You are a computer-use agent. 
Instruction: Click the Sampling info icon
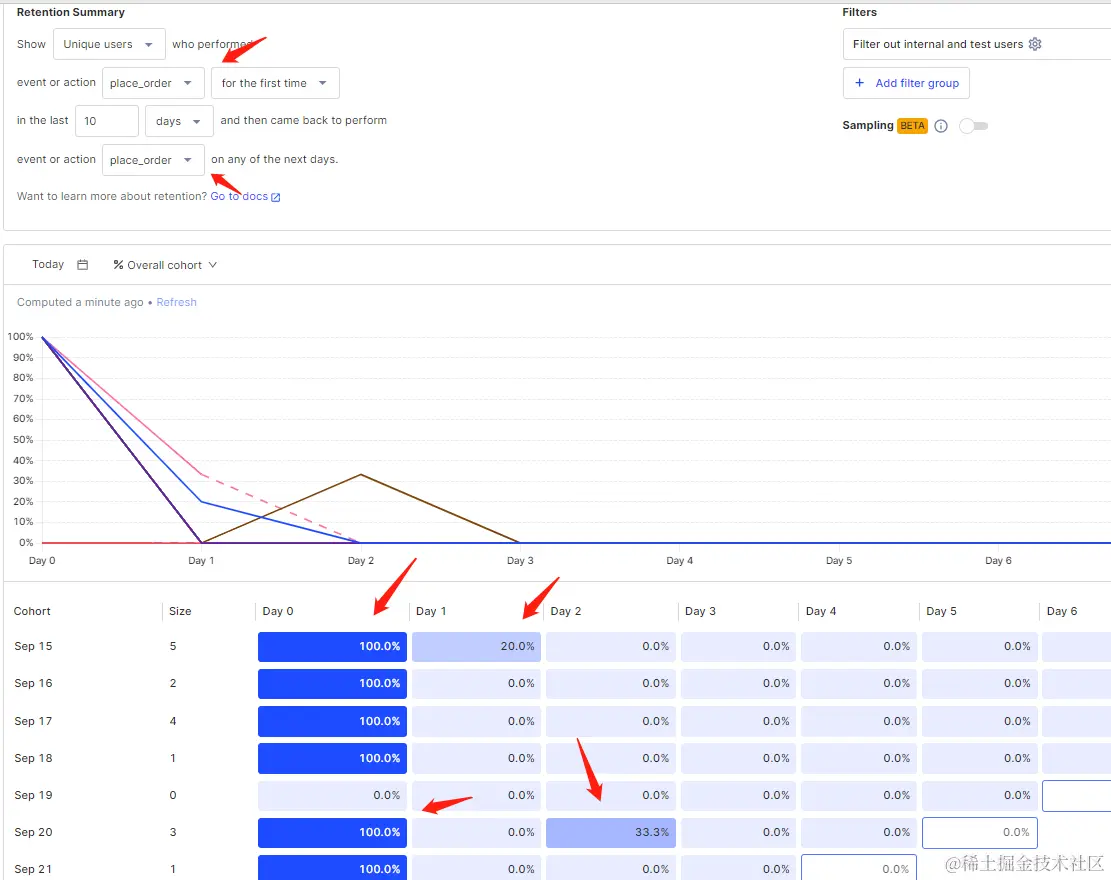pyautogui.click(x=941, y=126)
